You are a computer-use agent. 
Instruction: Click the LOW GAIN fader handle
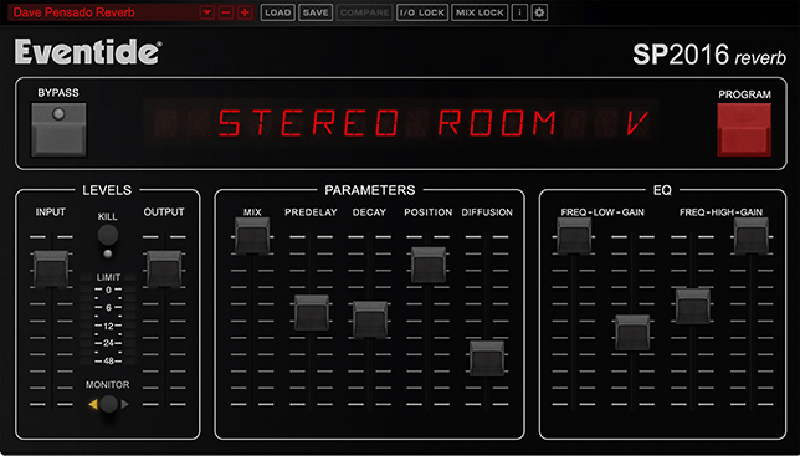(633, 332)
